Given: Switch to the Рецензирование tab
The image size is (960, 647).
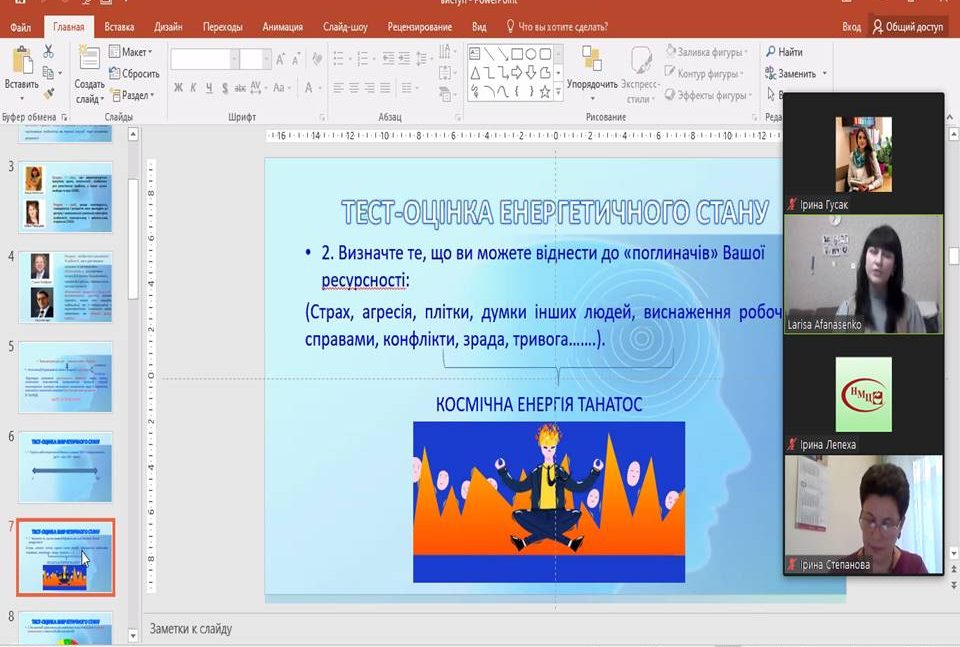Looking at the screenshot, I should coord(420,27).
